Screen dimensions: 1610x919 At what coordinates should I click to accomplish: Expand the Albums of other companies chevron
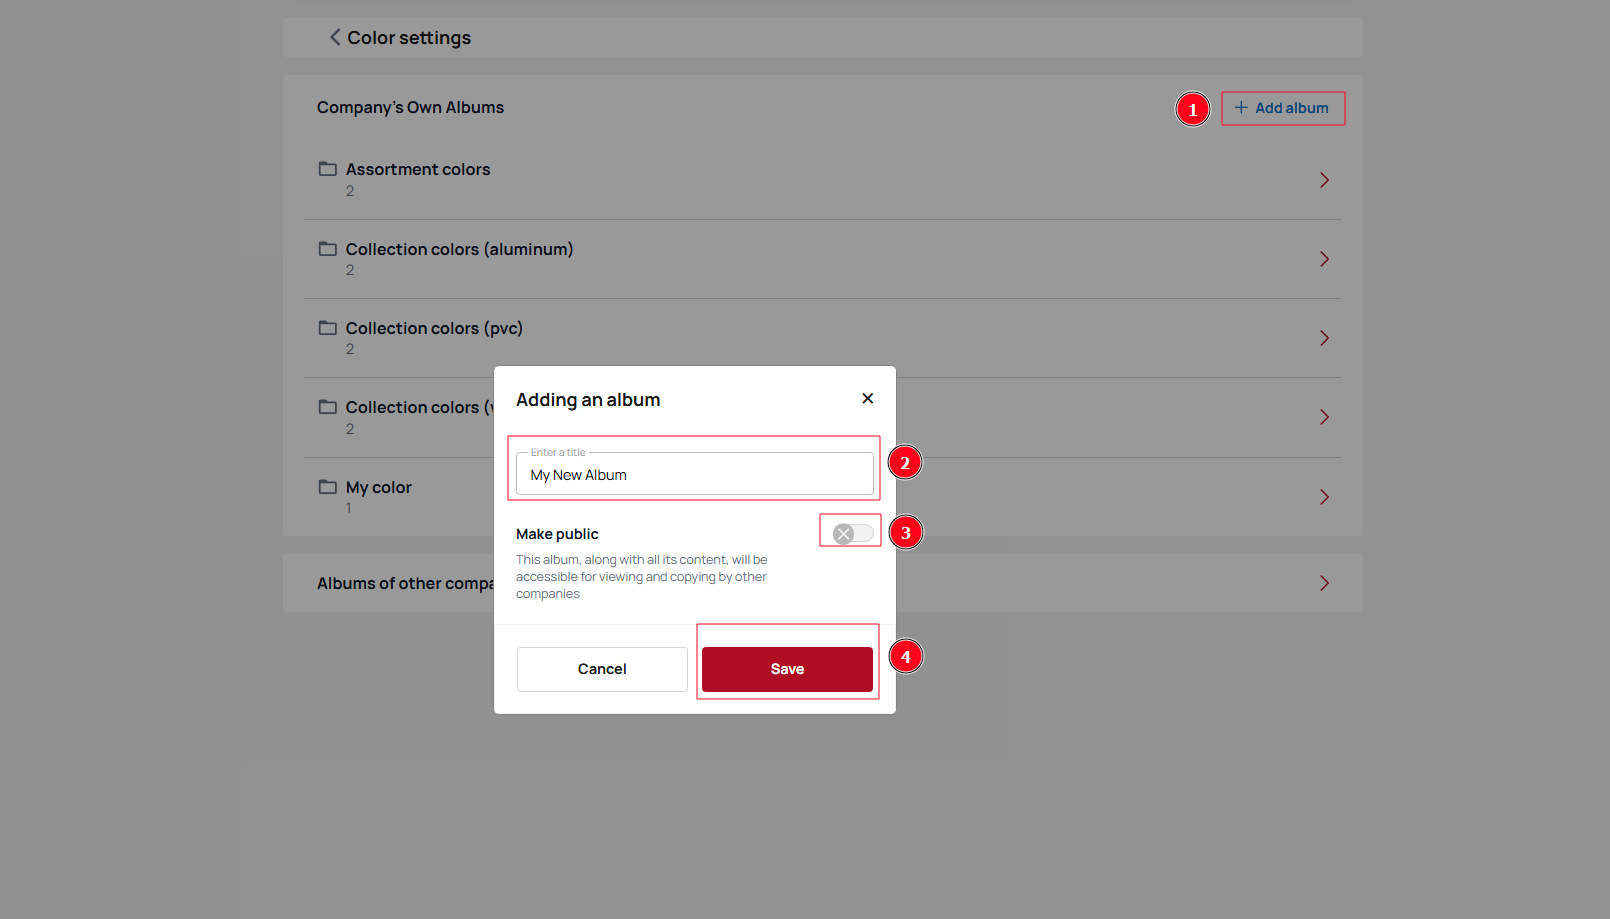click(x=1324, y=583)
